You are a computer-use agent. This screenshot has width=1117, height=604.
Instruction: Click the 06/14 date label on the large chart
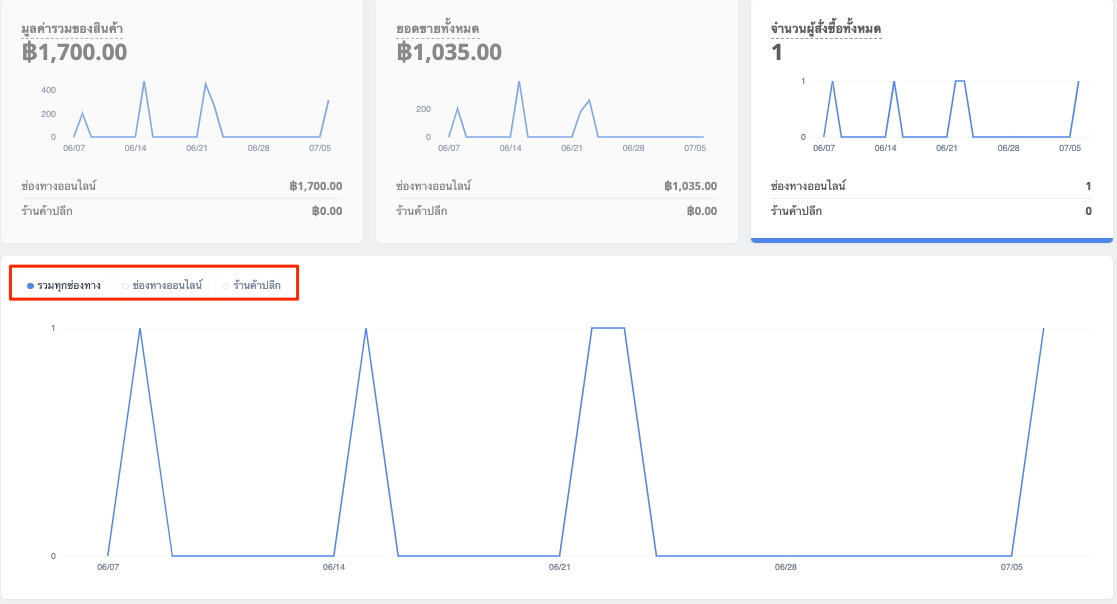(x=333, y=567)
